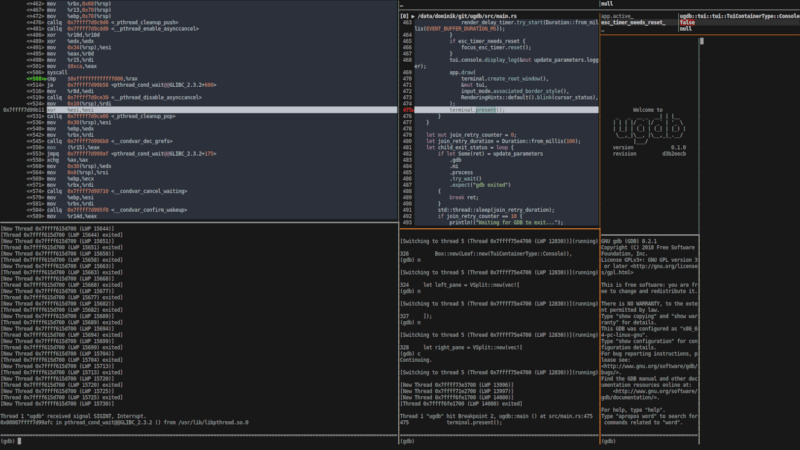Click the "(LWP 14000) exited" thread line
Viewport: 800px width, 450px height.
click(x=461, y=404)
